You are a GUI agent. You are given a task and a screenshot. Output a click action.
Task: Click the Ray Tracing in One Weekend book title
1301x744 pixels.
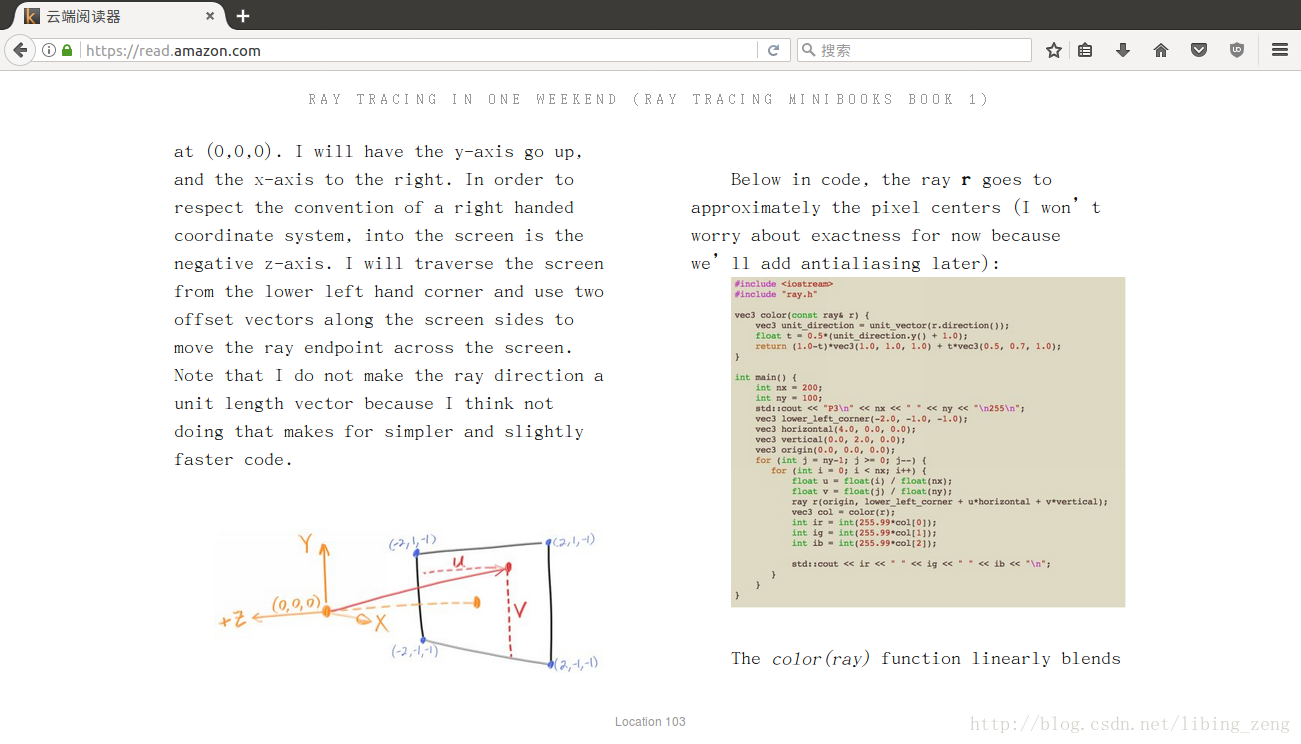pyautogui.click(x=649, y=99)
